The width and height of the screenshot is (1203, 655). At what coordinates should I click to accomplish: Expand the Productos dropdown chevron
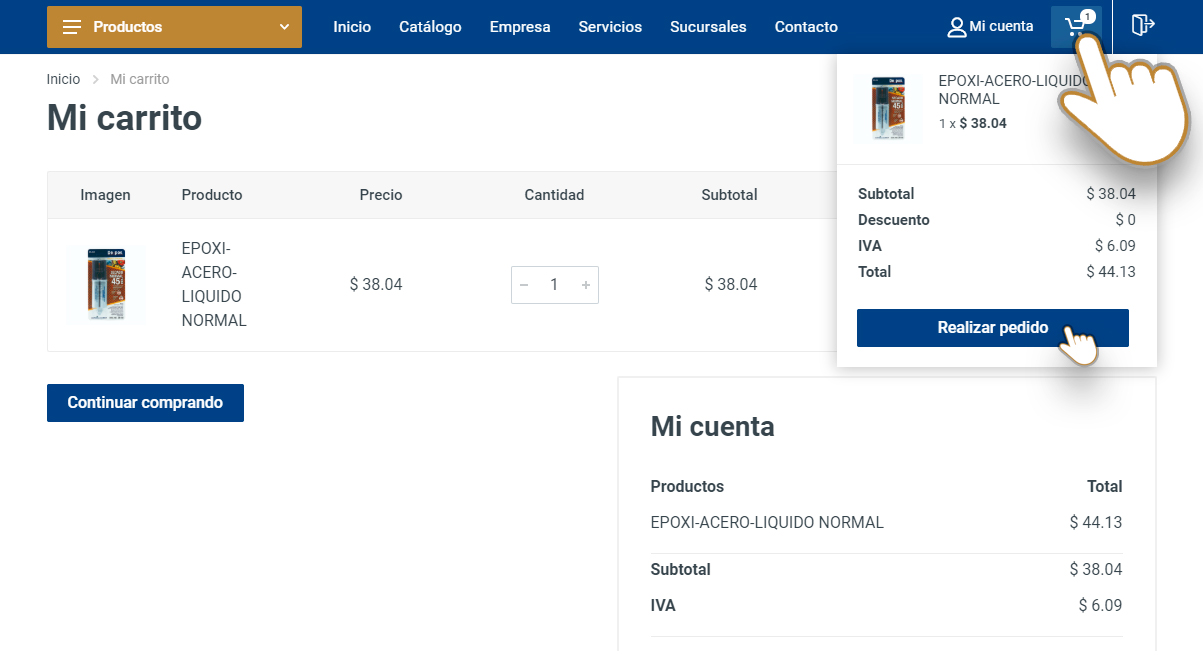[x=284, y=27]
